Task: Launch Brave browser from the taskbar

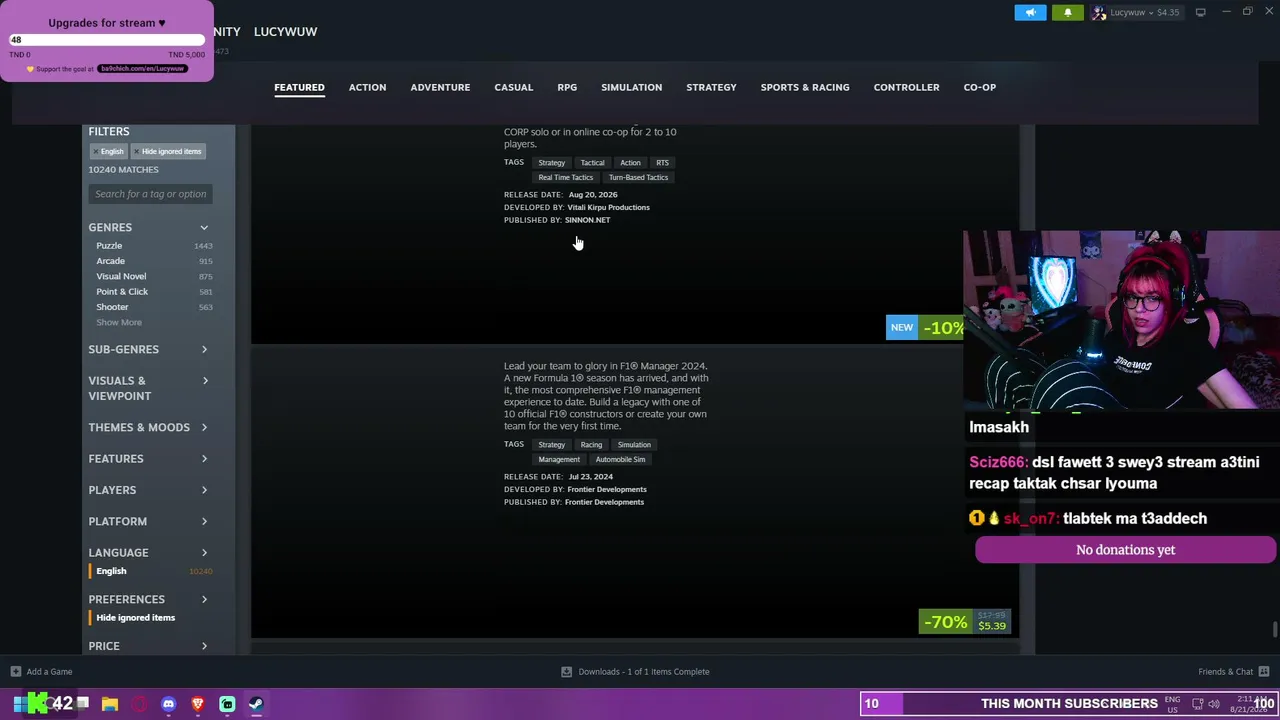Action: pyautogui.click(x=197, y=704)
